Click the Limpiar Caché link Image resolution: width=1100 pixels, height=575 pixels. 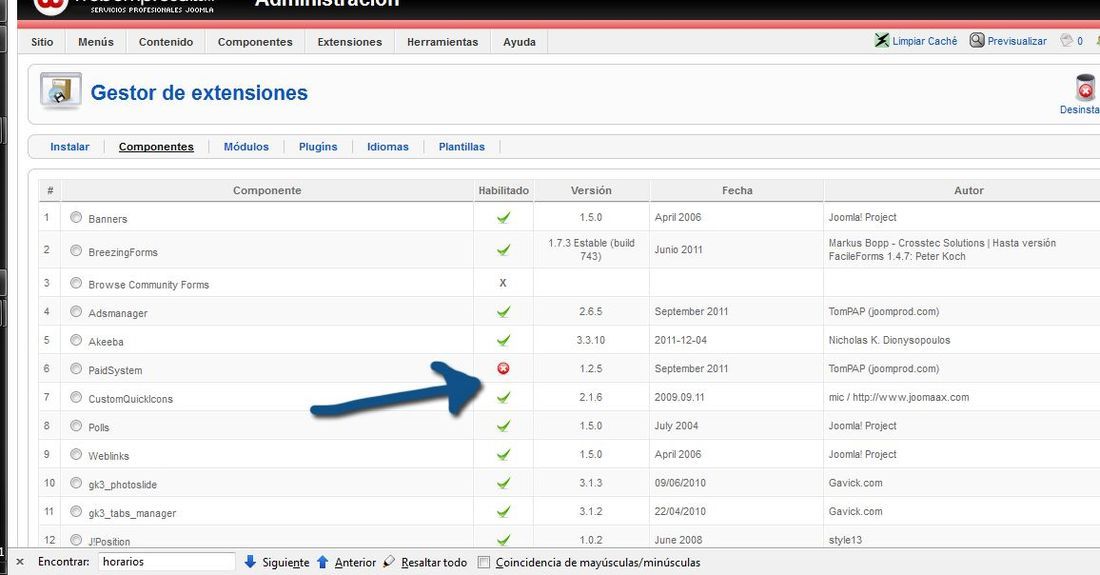[x=925, y=41]
